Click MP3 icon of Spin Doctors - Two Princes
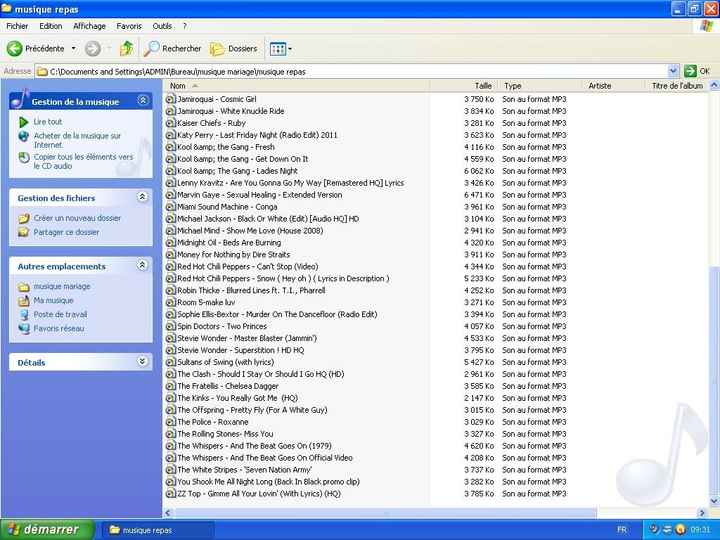This screenshot has width=720, height=540. pos(170,326)
